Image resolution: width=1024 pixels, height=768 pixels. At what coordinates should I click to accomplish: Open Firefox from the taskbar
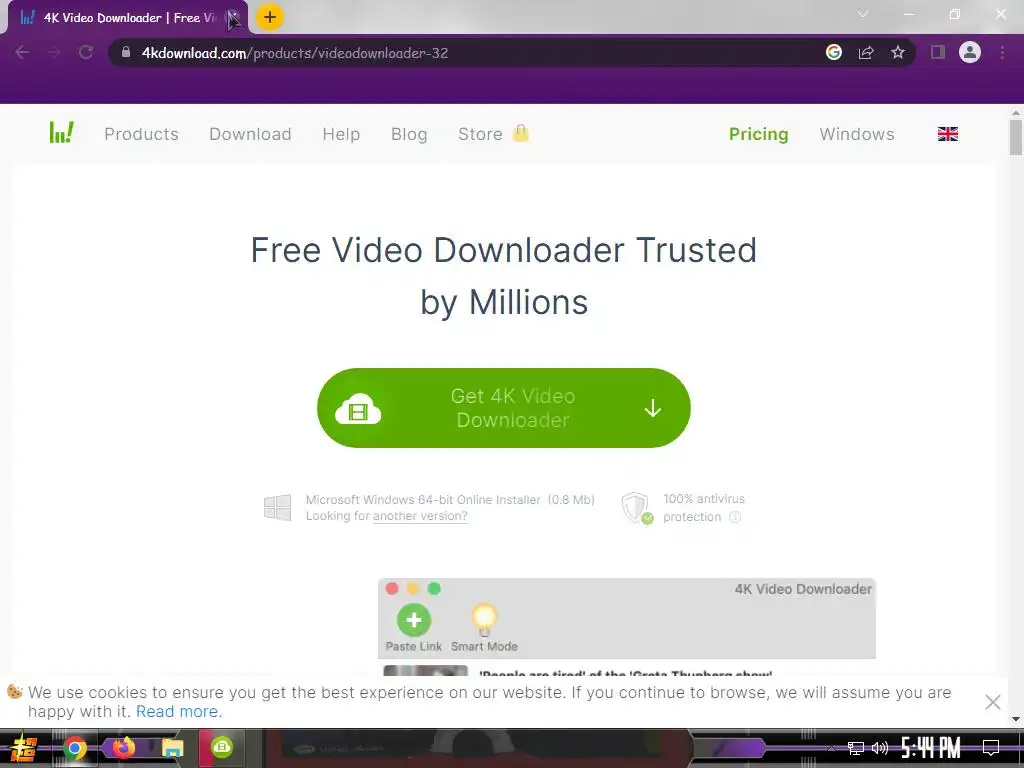coord(123,747)
